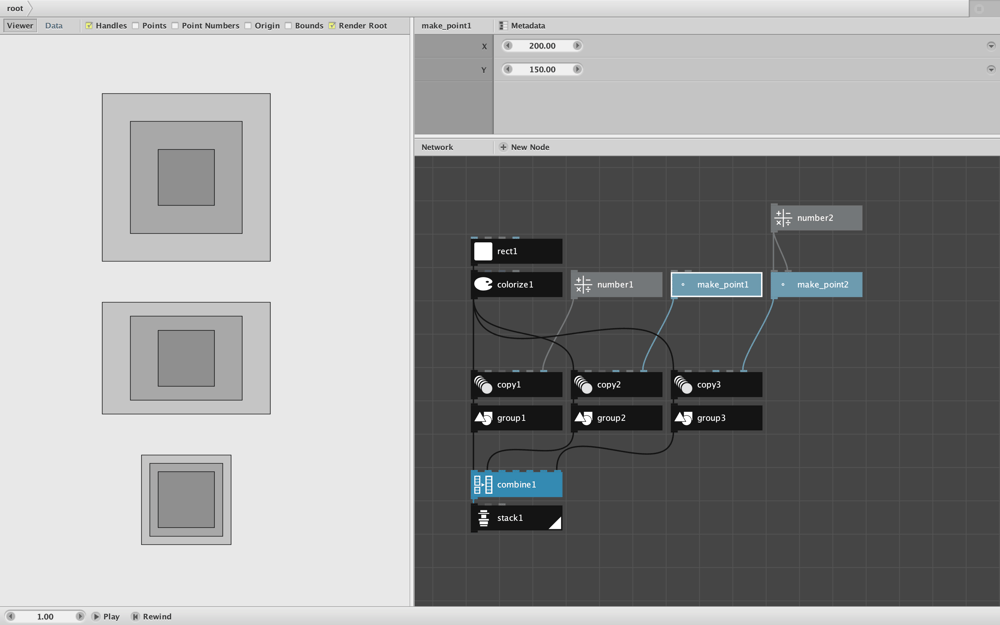Disable the Handles checkbox

[x=89, y=26]
